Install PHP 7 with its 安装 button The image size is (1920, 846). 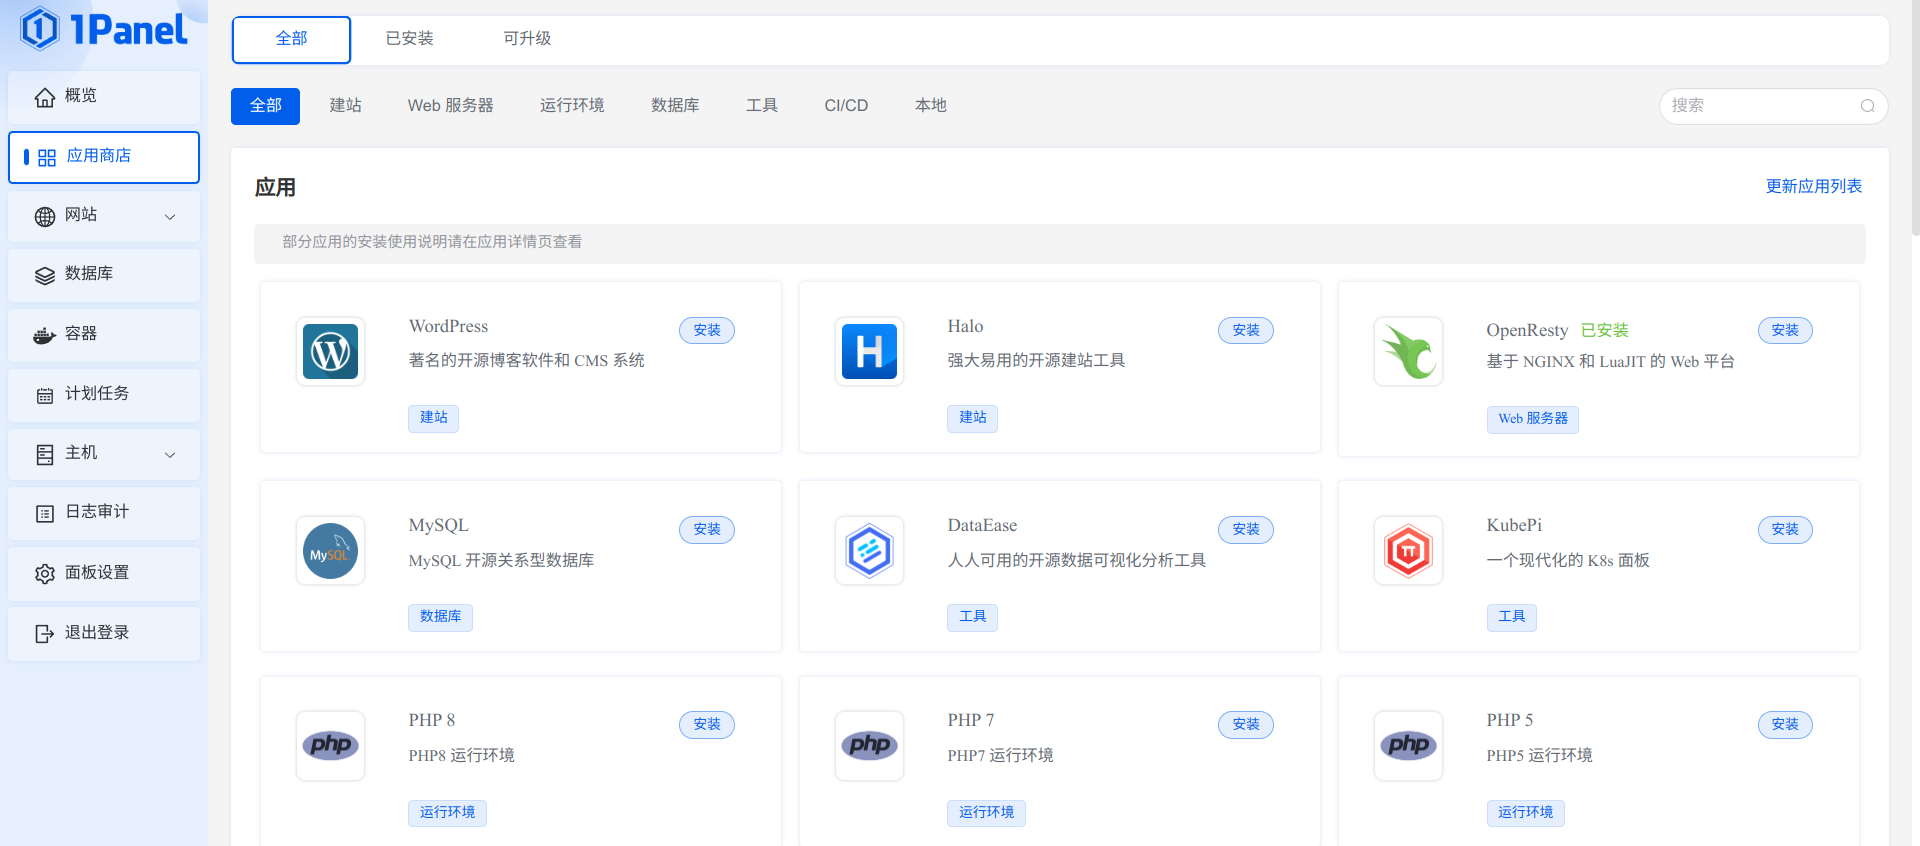(x=1246, y=725)
